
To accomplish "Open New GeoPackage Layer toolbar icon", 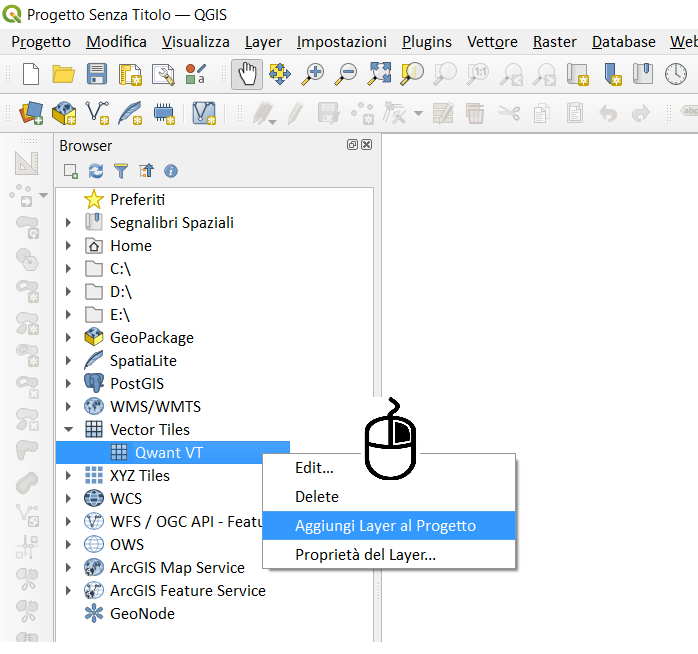I will [64, 113].
